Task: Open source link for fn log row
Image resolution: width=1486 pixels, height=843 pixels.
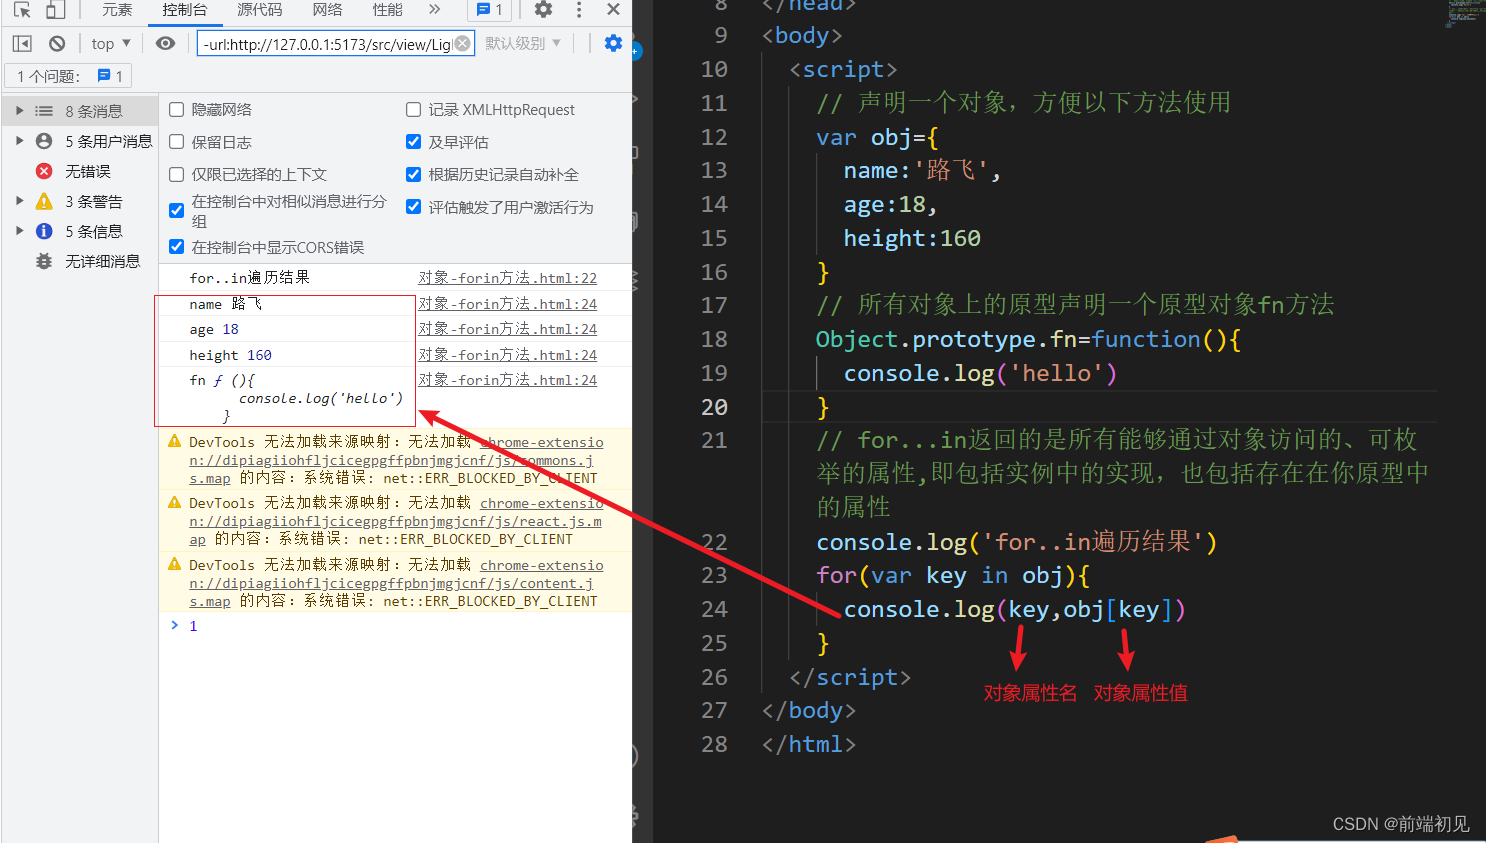Action: point(507,380)
